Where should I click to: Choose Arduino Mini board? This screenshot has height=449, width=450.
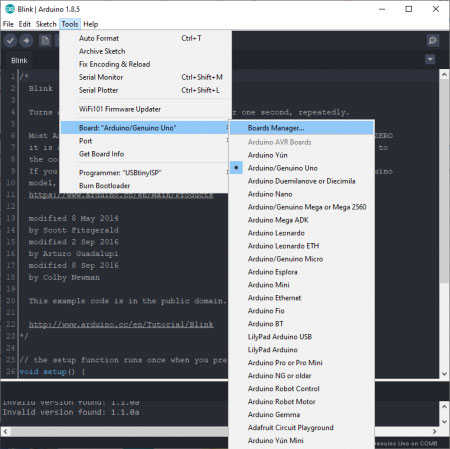point(302,285)
